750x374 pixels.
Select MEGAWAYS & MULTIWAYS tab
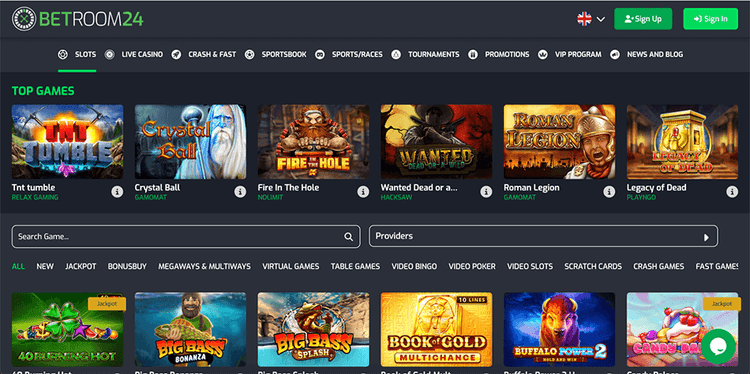pyautogui.click(x=204, y=266)
